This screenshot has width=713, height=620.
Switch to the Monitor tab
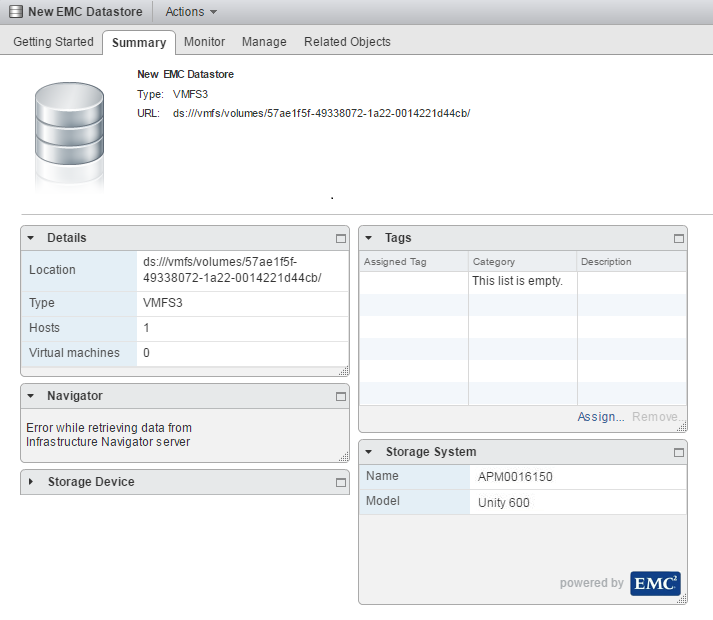pos(204,42)
